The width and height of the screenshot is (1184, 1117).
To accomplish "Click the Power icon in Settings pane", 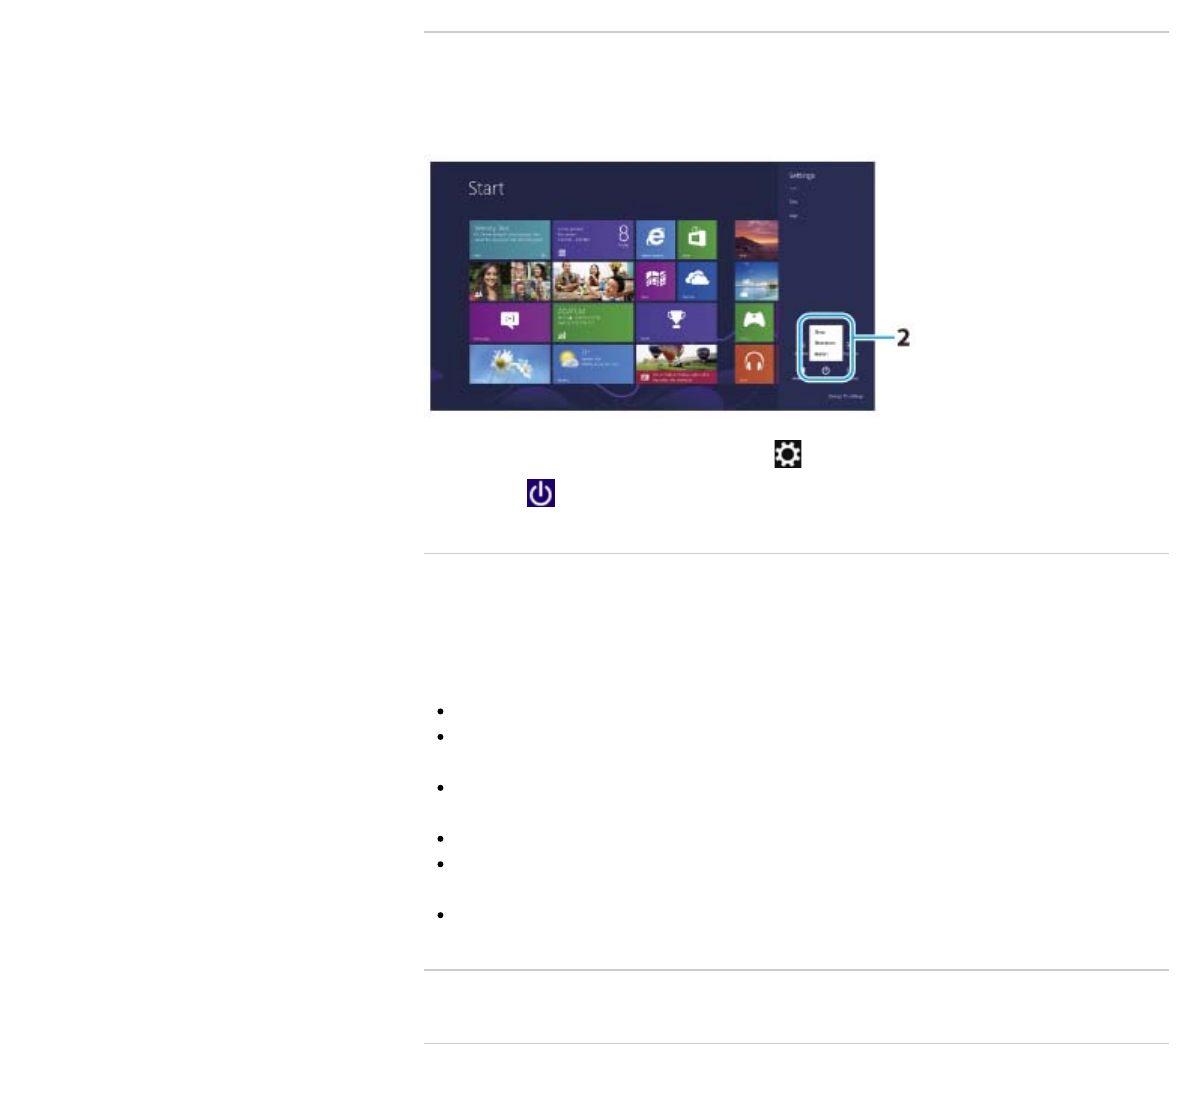I will (x=825, y=370).
